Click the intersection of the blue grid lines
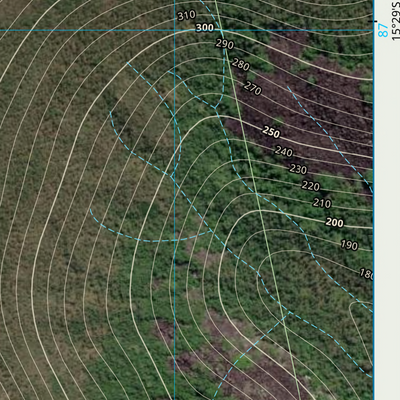Viewport: 400px width, 400px height. [x=175, y=30]
